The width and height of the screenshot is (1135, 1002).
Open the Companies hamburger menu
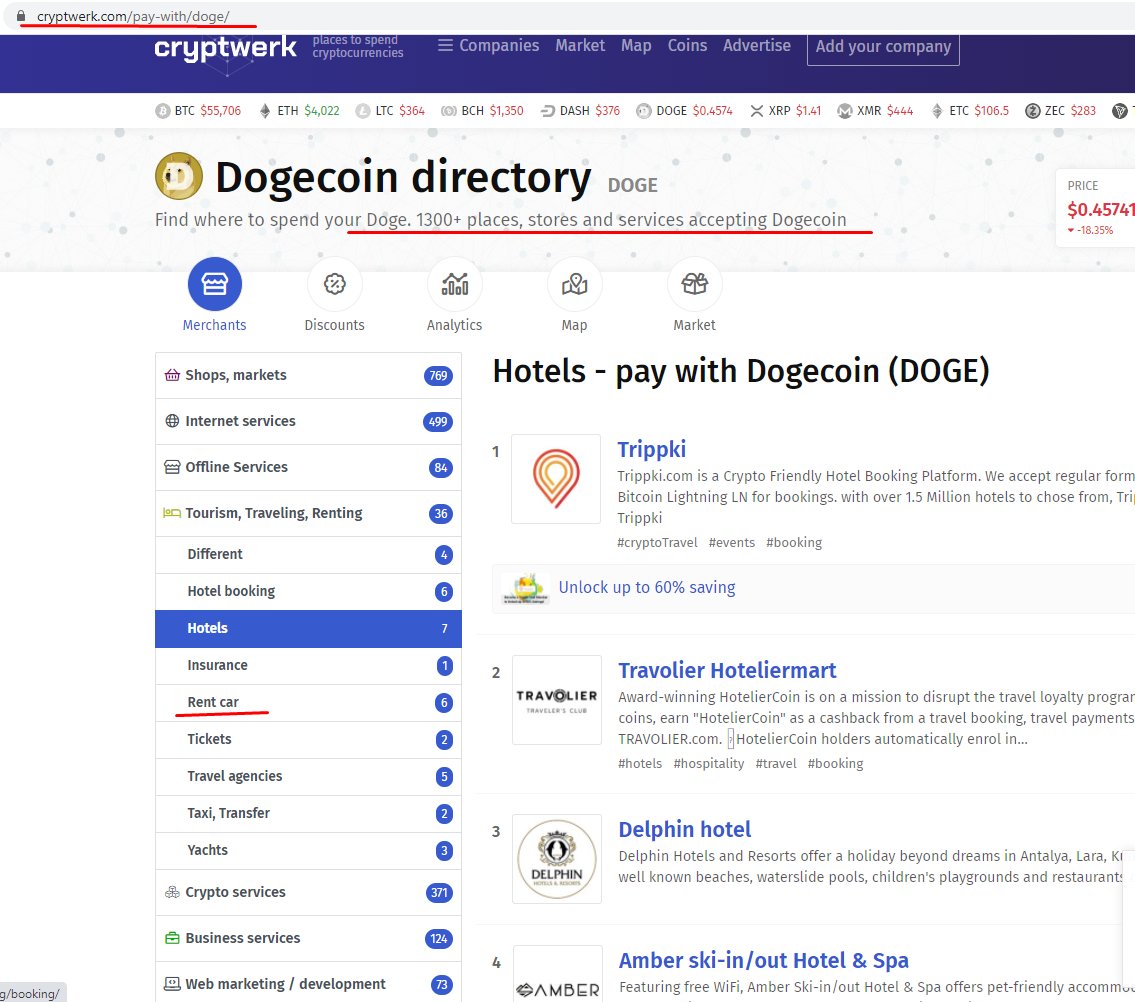pos(489,46)
